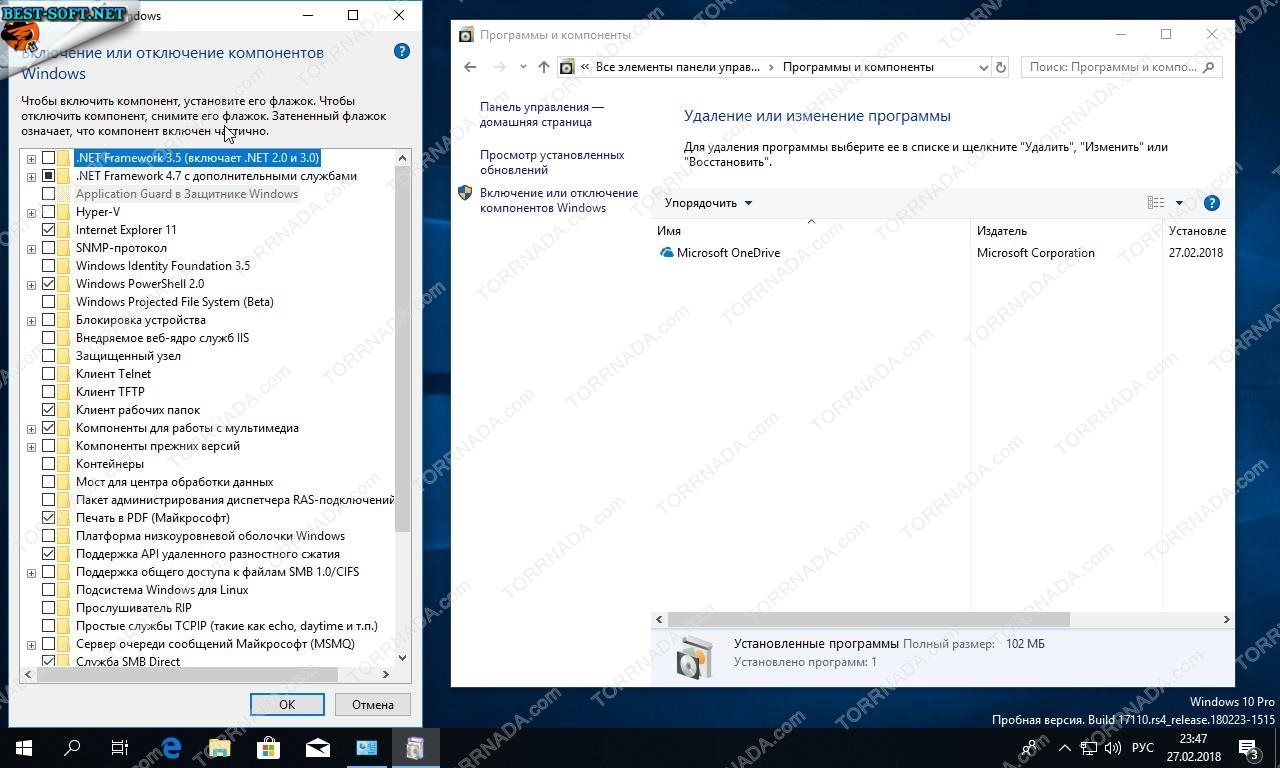Enable Подсистема Windows для Linux checkbox

click(x=48, y=590)
